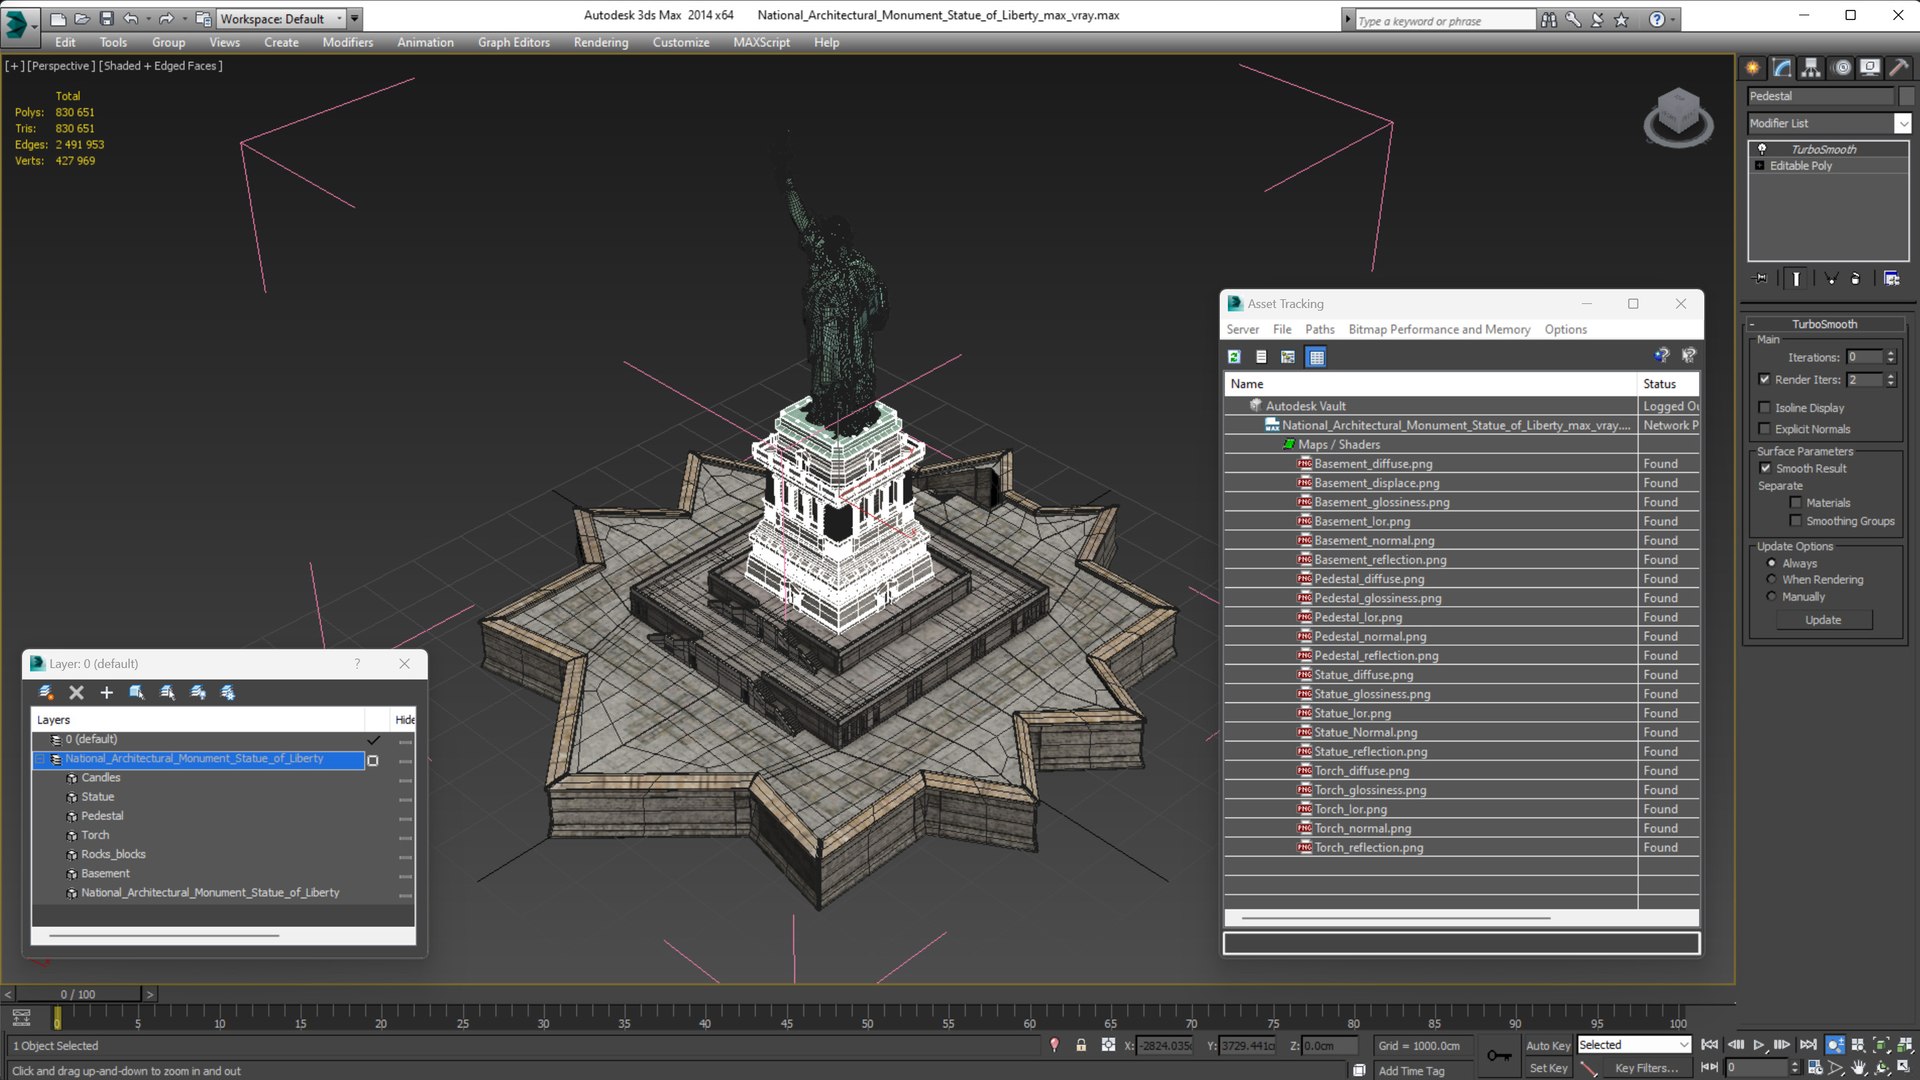
Task: Click the Undo icon in title toolbar
Action: [x=131, y=18]
